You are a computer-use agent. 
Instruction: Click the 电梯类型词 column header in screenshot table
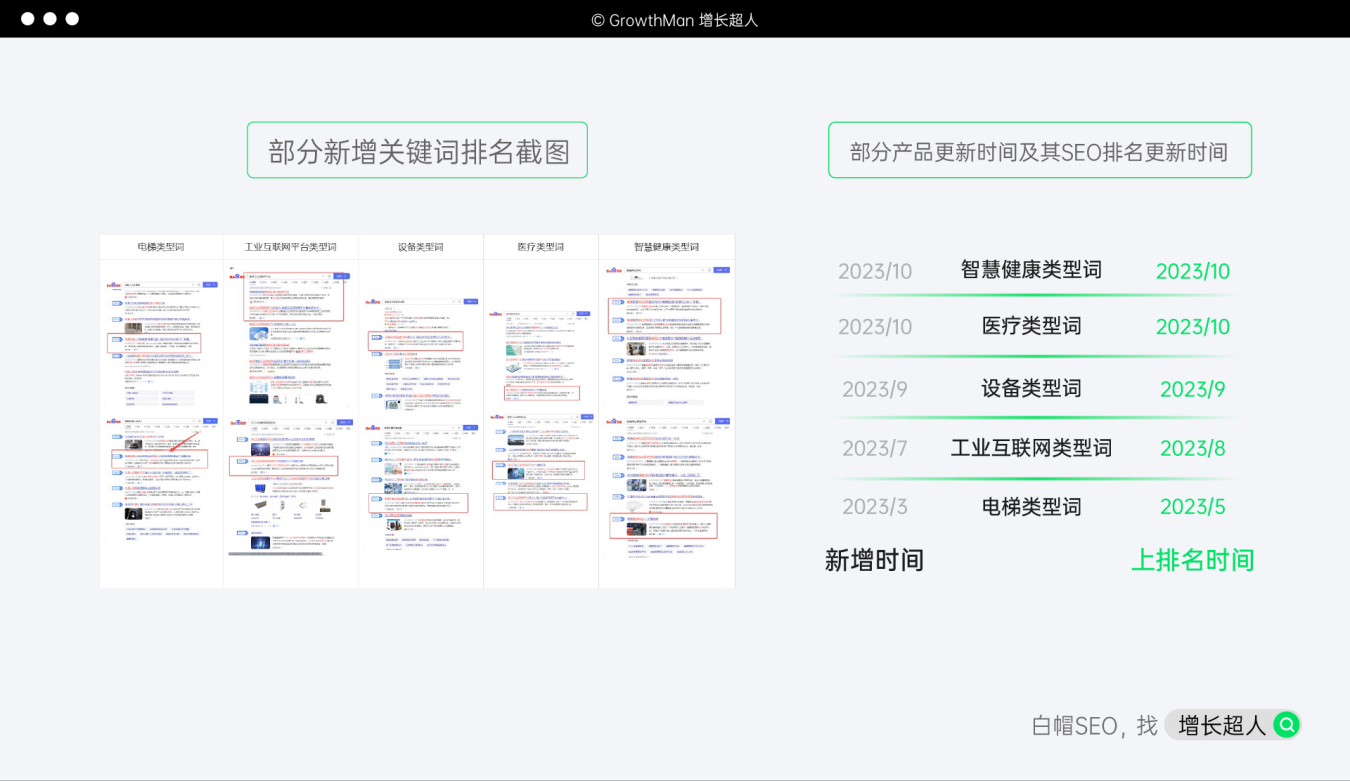pos(161,247)
